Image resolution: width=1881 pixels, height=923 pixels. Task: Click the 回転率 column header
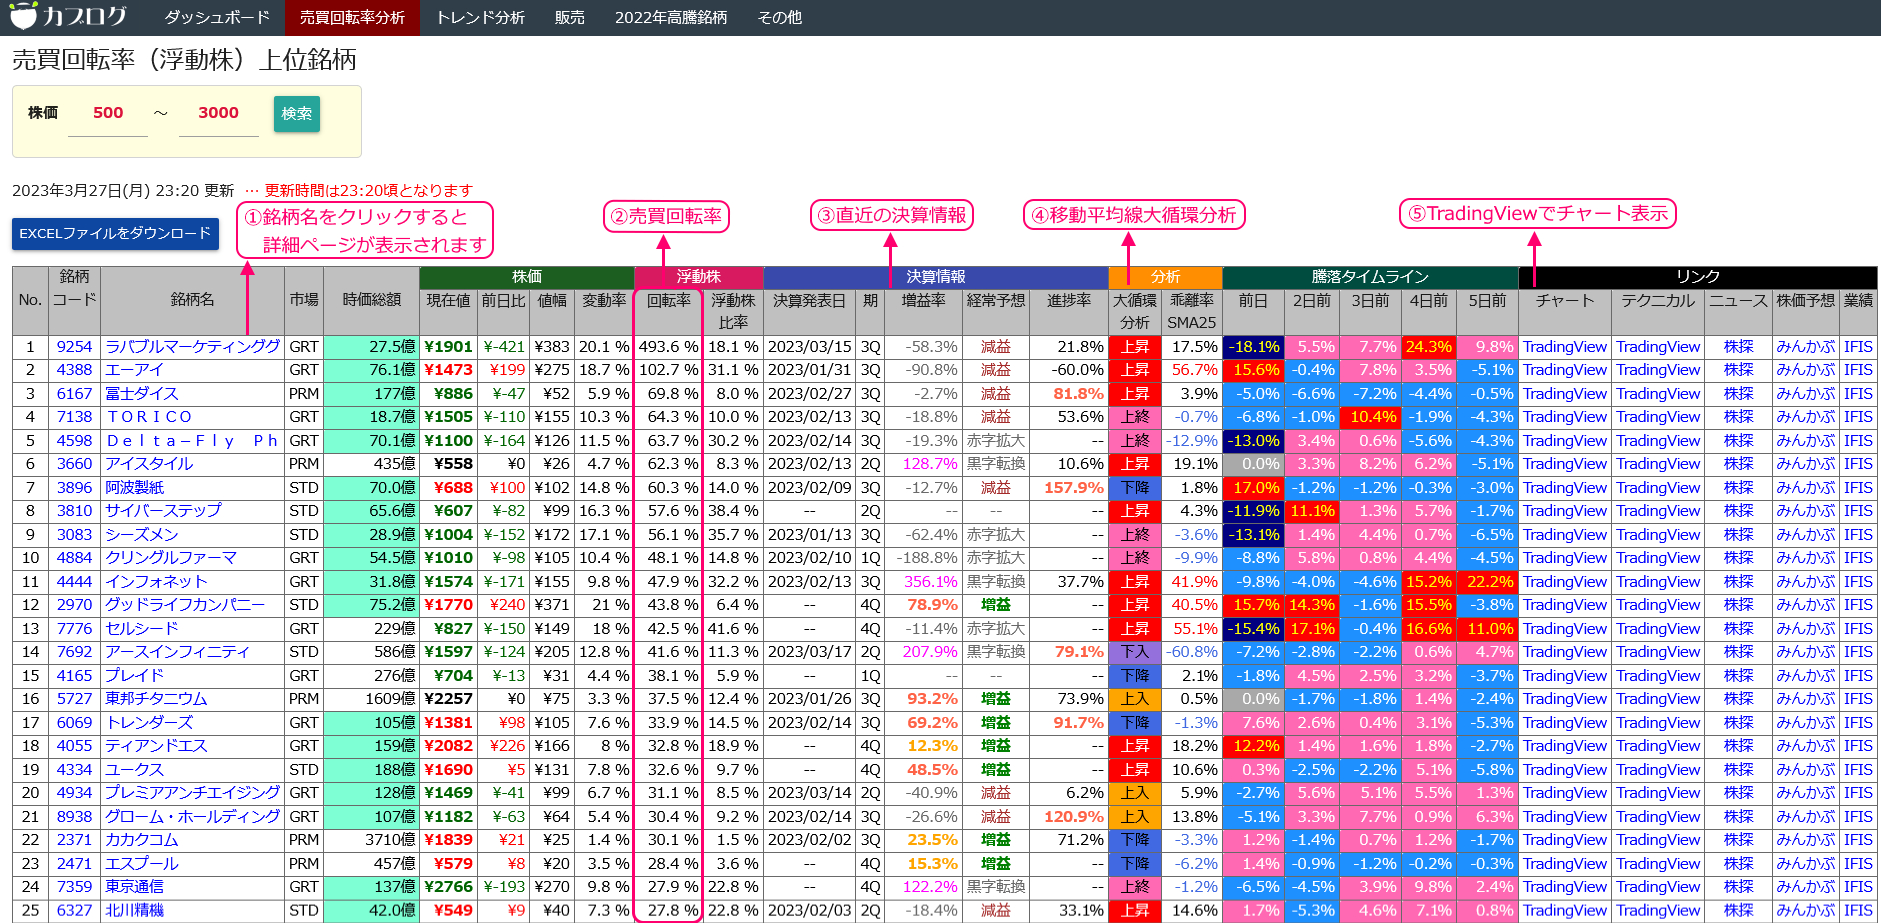click(668, 301)
